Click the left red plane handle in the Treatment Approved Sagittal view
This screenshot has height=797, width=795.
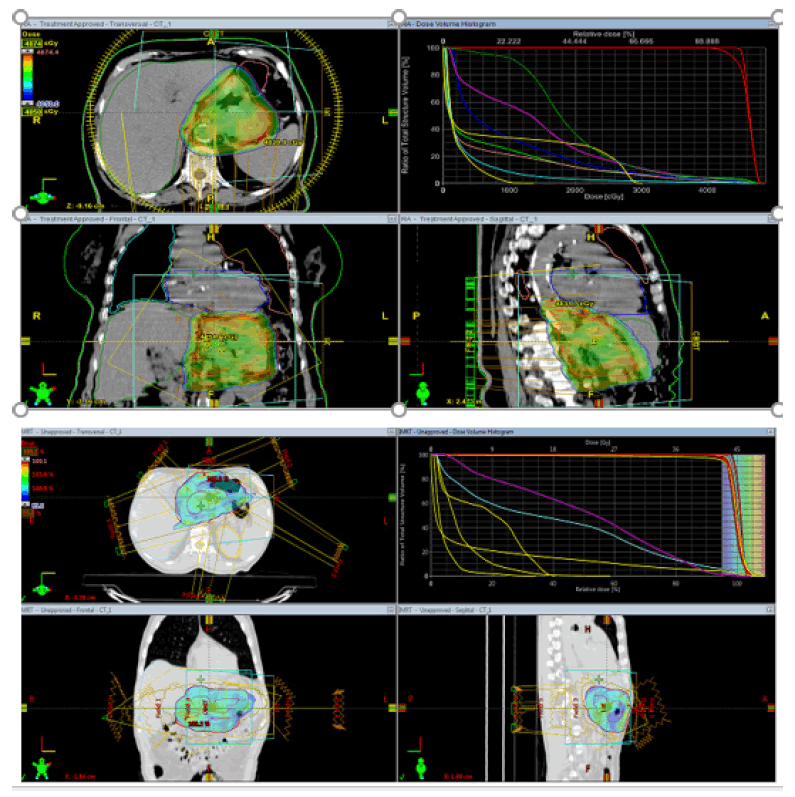[x=405, y=341]
